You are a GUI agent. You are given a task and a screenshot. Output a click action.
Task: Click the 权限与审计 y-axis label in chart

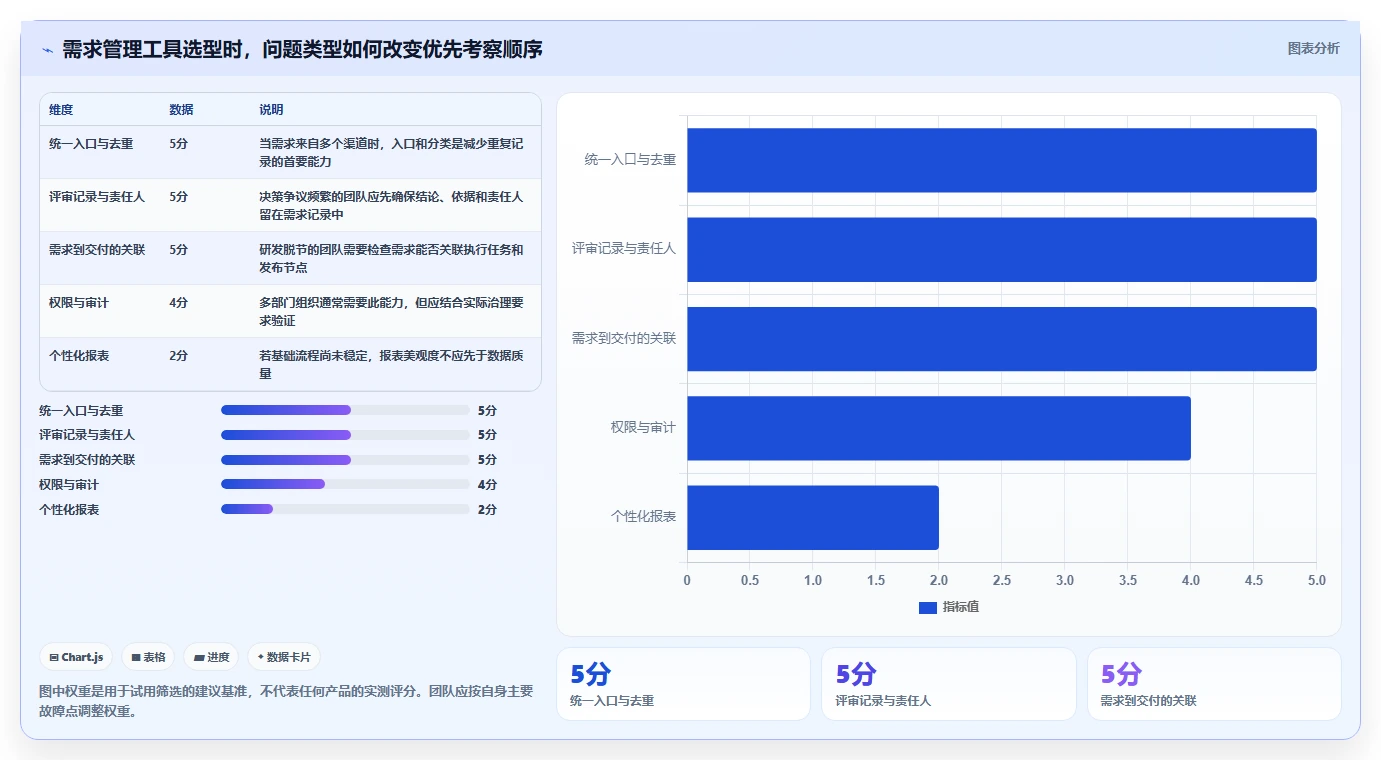[x=643, y=427]
